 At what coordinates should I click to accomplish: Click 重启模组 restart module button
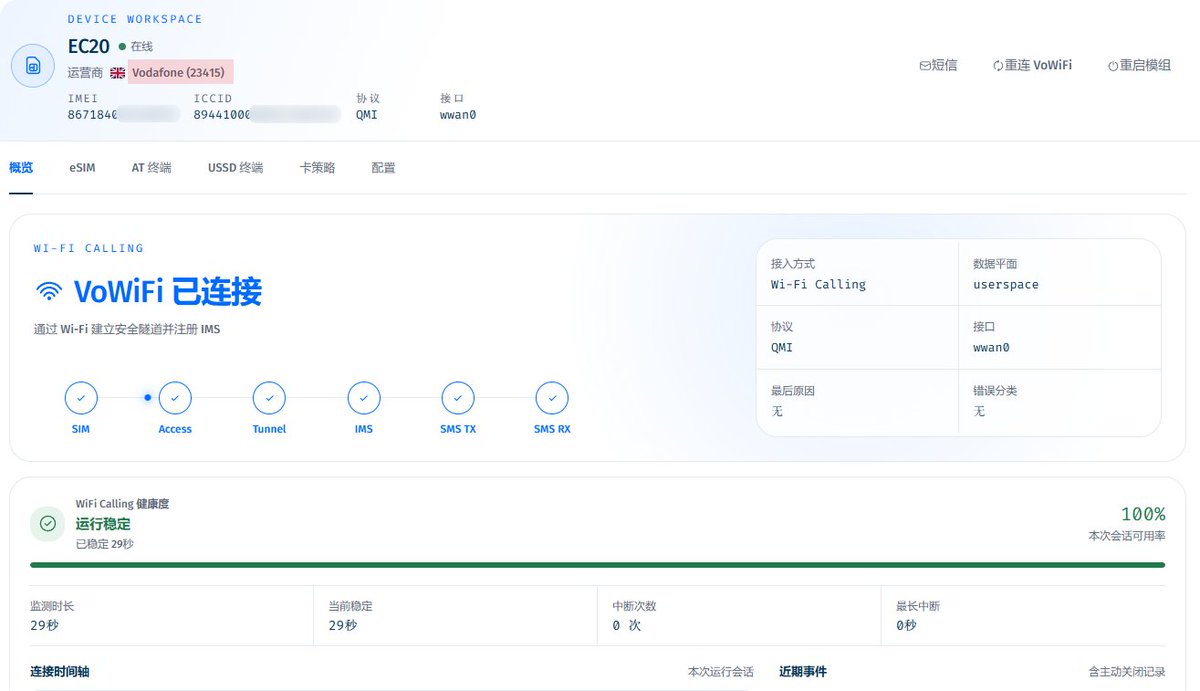click(1139, 65)
